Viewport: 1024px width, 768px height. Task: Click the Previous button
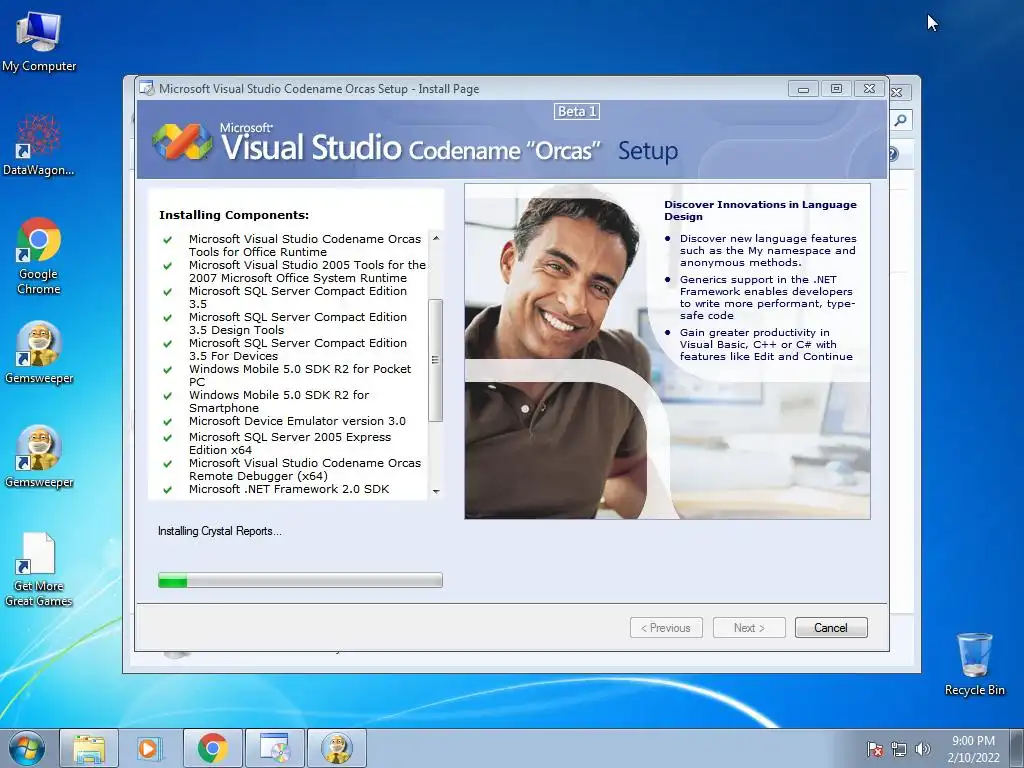666,628
